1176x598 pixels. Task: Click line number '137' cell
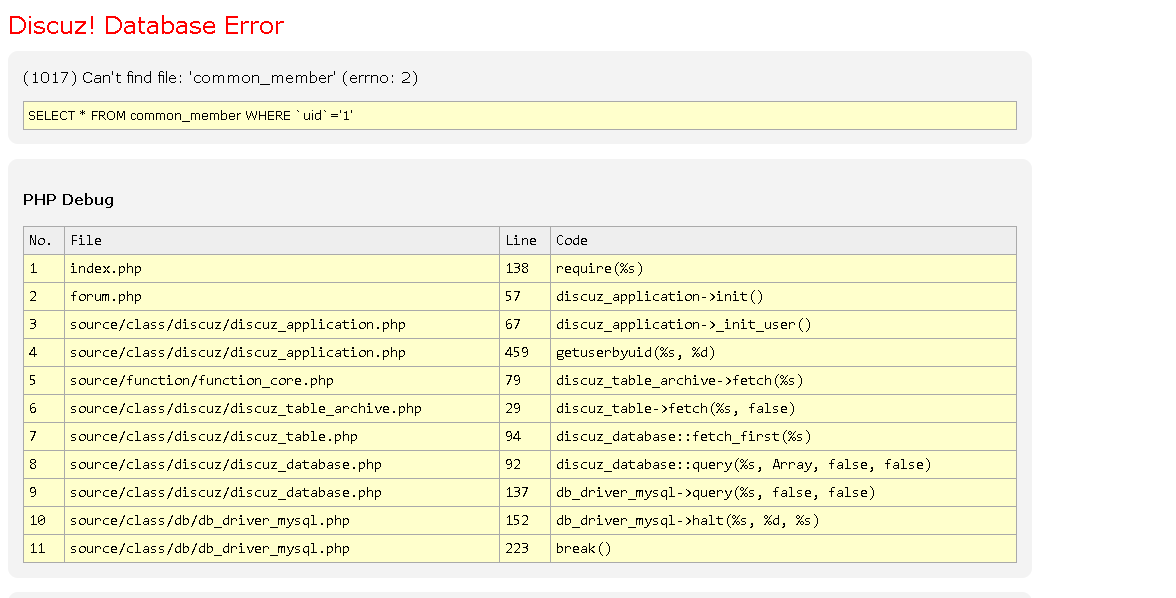pos(525,492)
